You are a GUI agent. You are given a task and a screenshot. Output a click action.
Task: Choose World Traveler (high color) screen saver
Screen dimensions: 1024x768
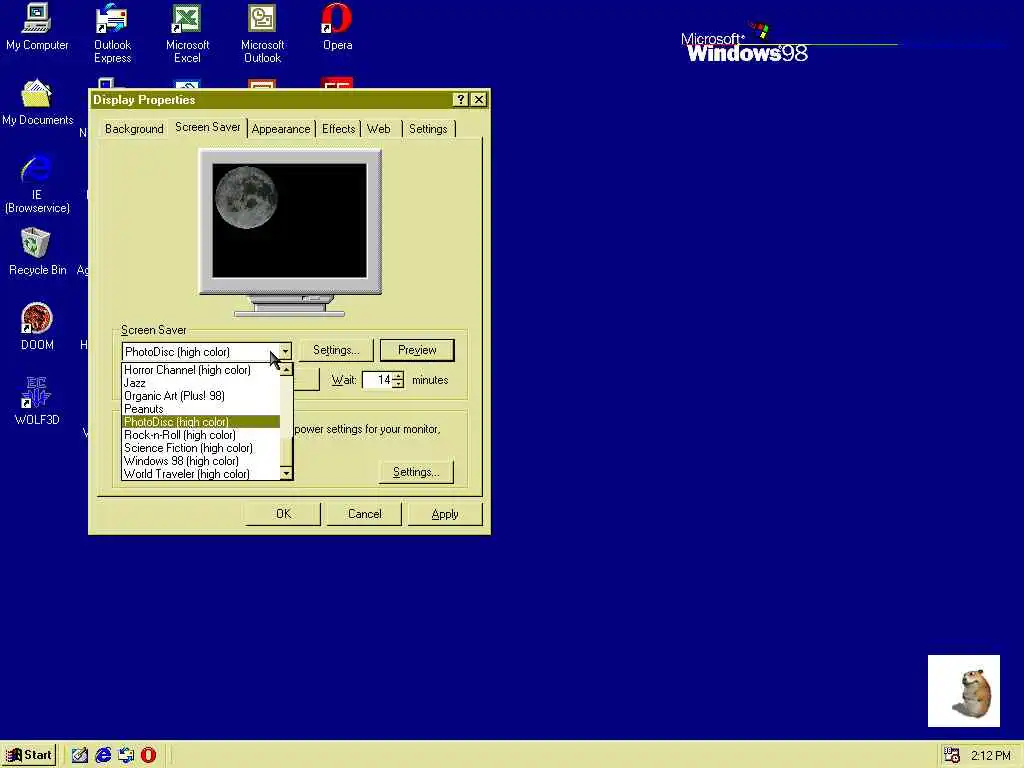tap(200, 474)
